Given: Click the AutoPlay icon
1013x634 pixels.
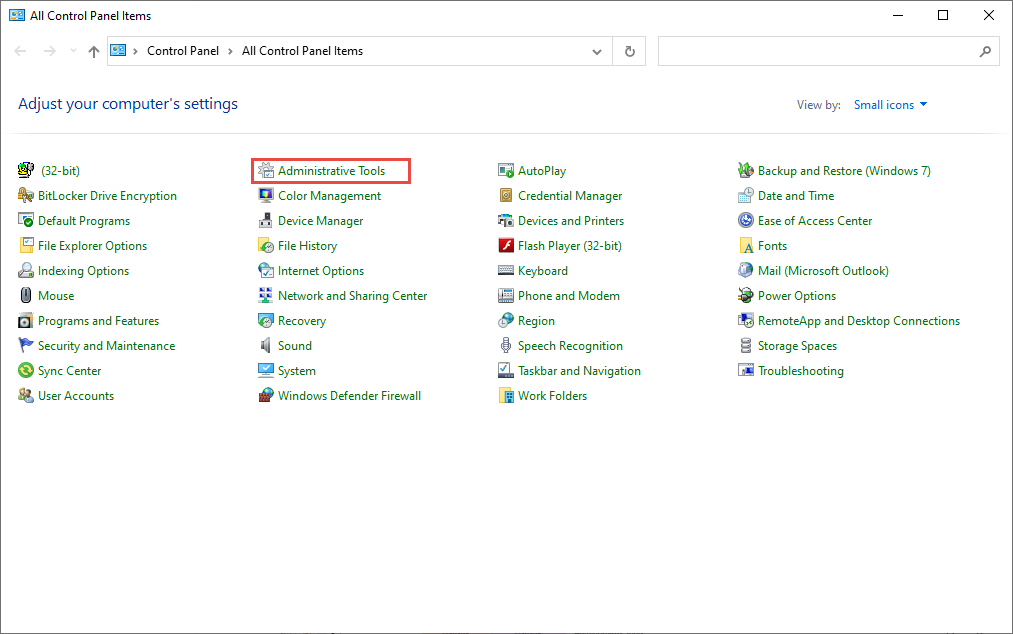Looking at the screenshot, I should 506,171.
